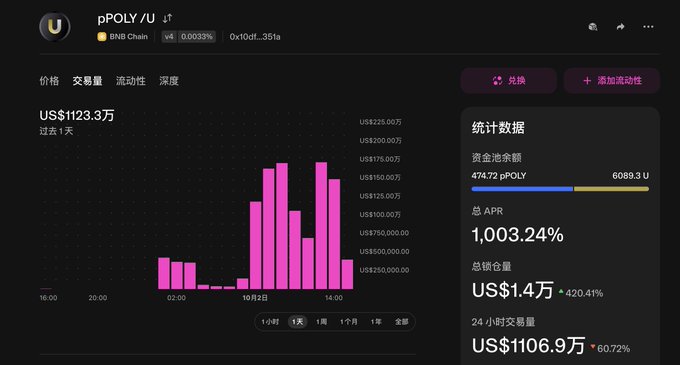Click the 6089.3 U balance text
The image size is (680, 365).
[x=631, y=176]
